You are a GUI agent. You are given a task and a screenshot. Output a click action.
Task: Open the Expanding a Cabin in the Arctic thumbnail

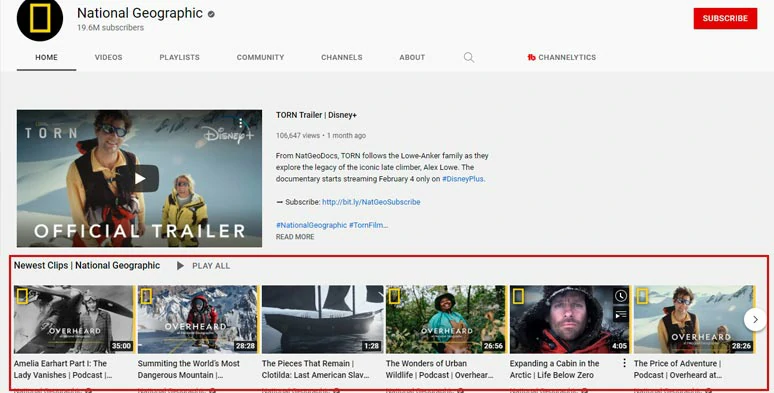click(570, 319)
